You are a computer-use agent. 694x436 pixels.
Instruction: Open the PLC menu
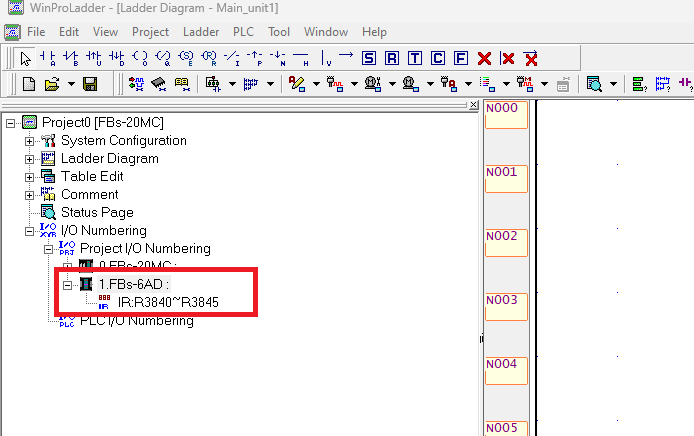click(244, 32)
